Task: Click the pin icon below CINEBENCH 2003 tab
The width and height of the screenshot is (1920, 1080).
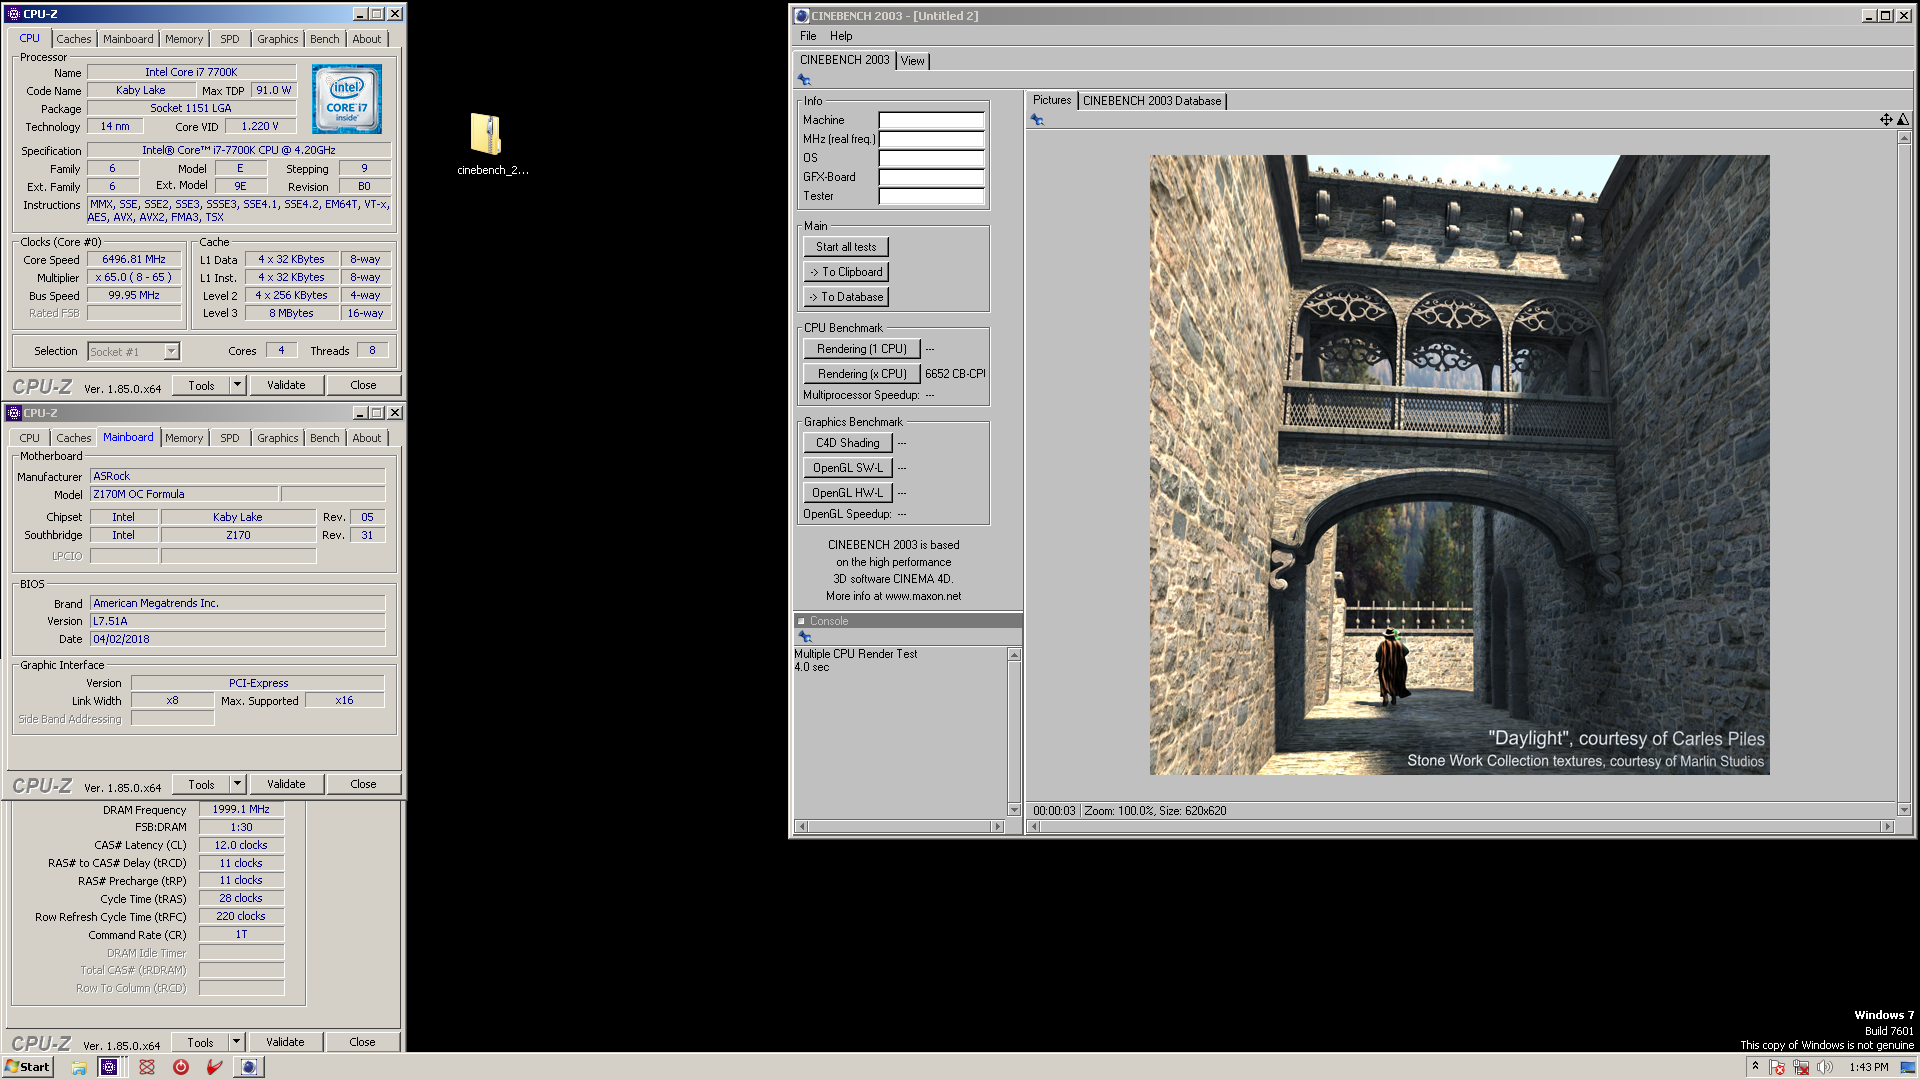Action: (x=804, y=80)
